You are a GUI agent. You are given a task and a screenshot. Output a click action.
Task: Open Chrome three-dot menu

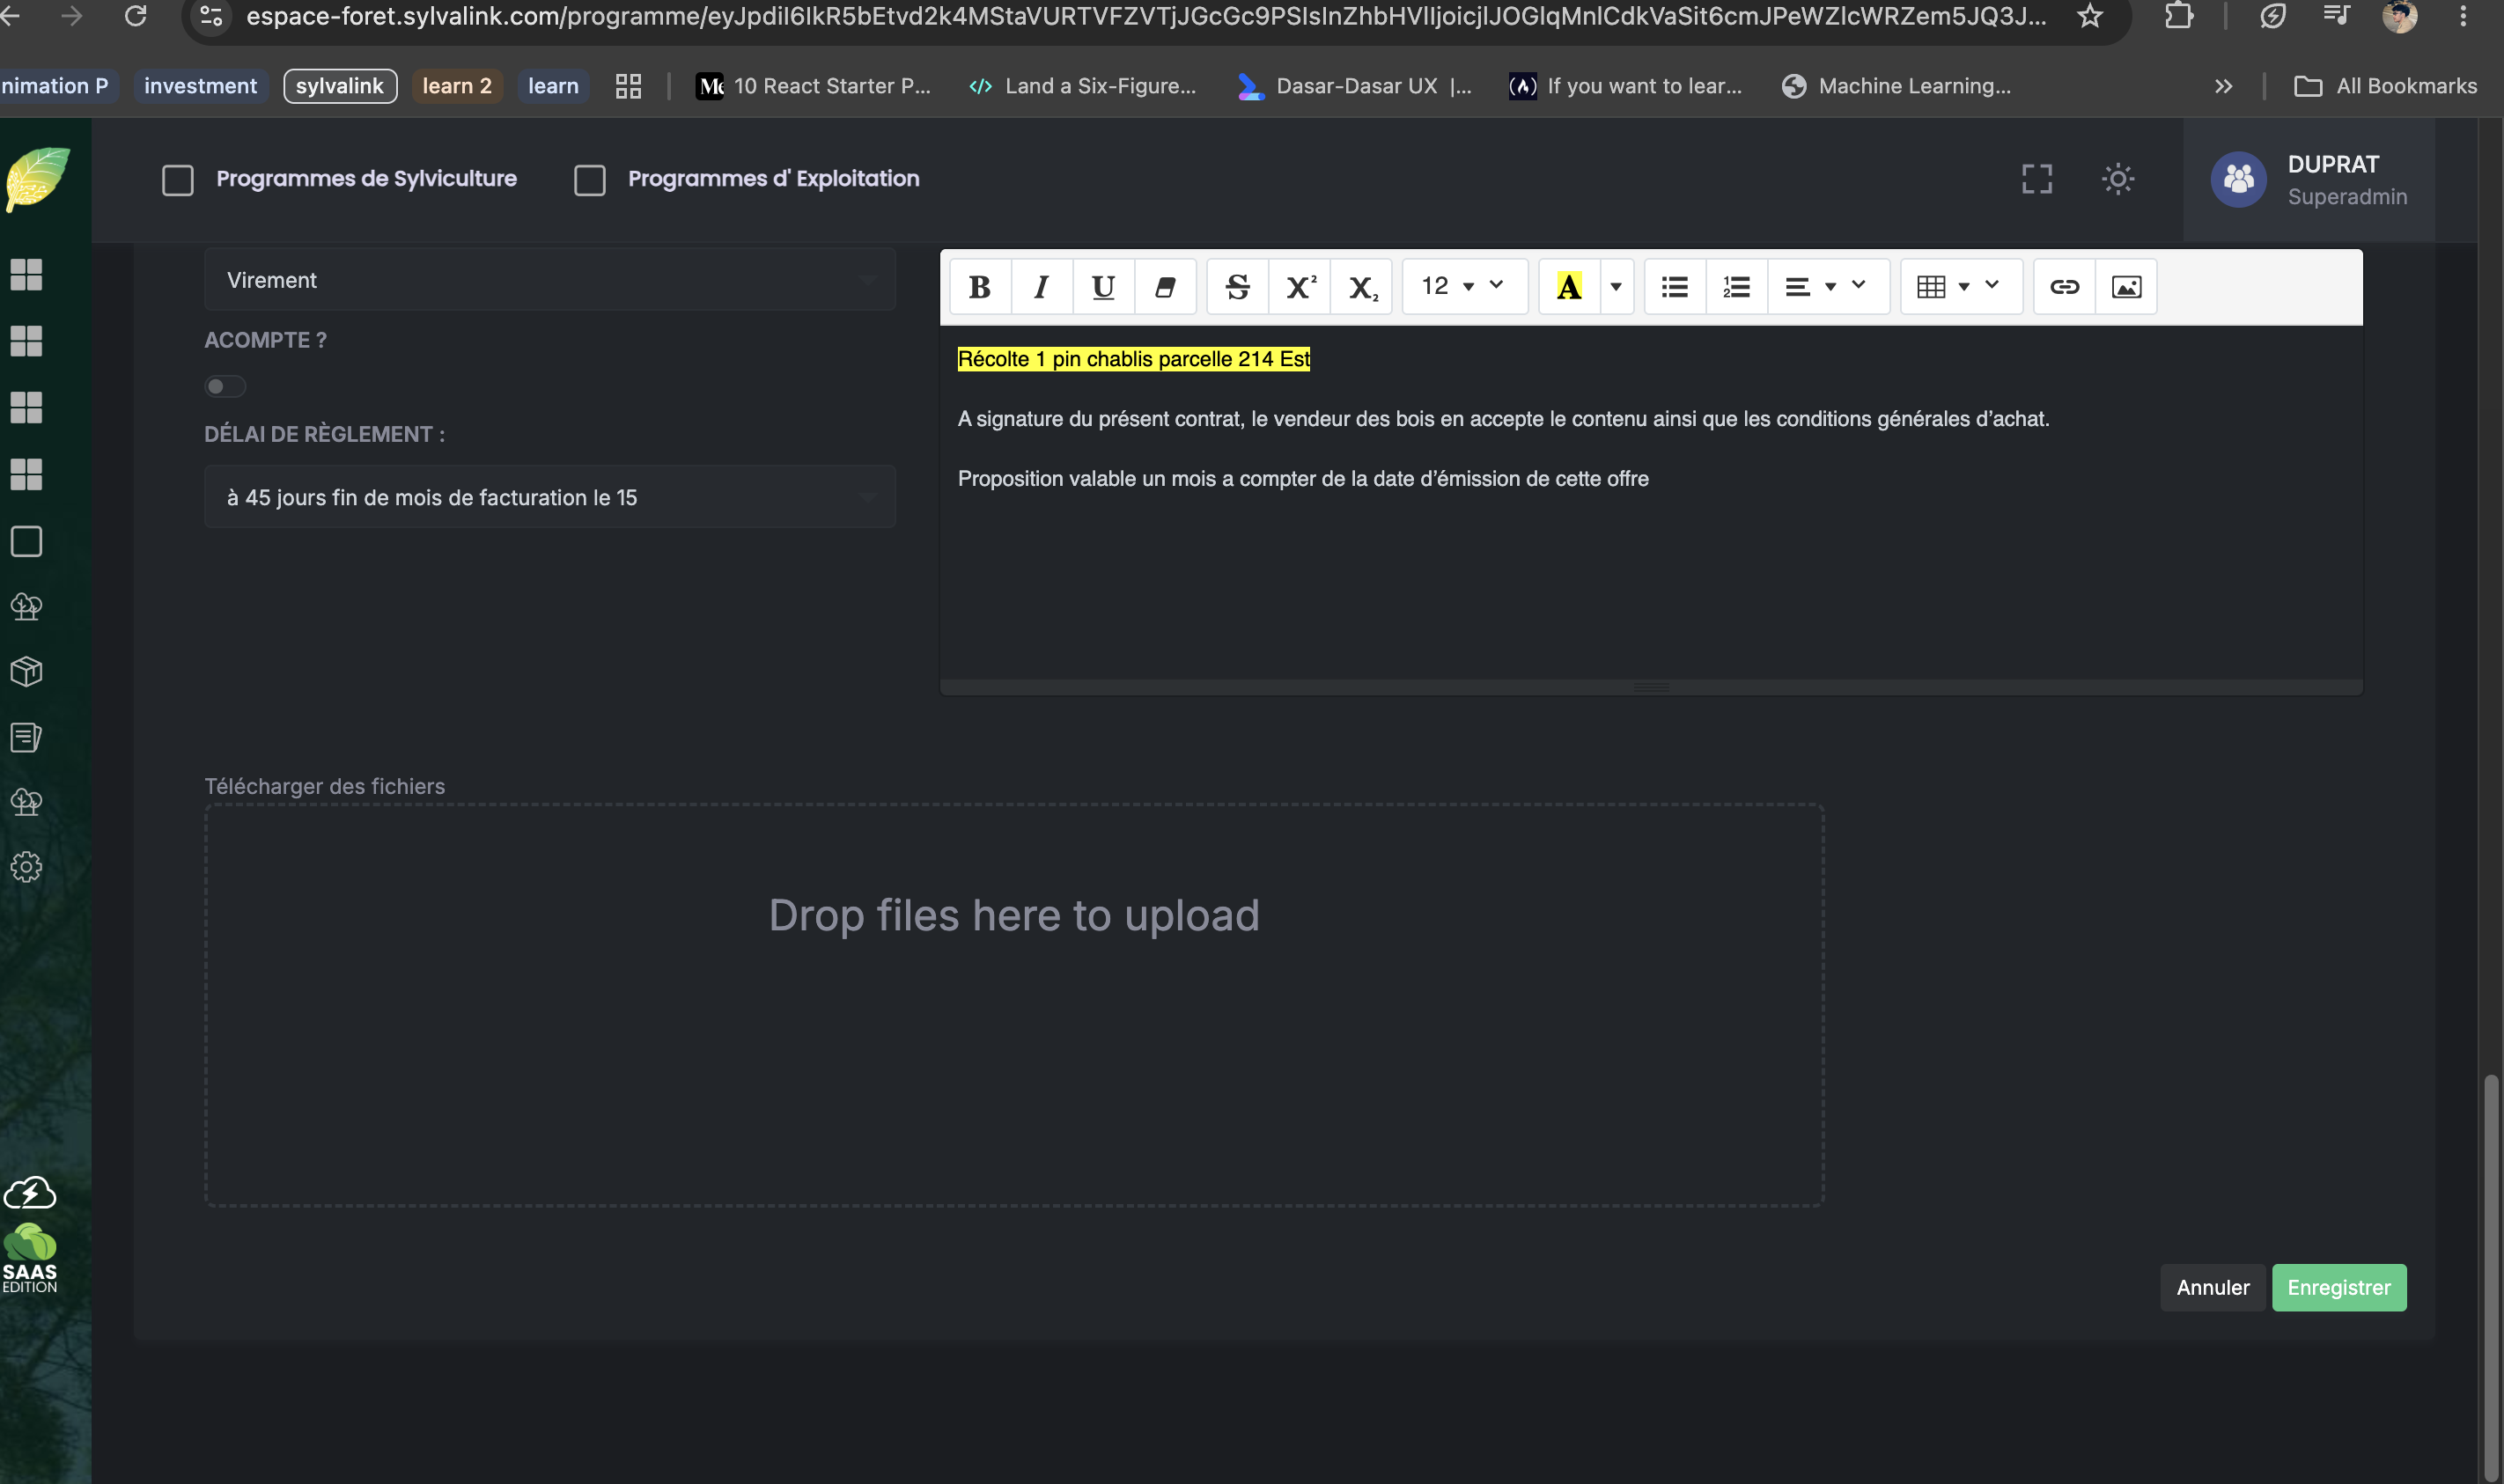[x=2463, y=16]
